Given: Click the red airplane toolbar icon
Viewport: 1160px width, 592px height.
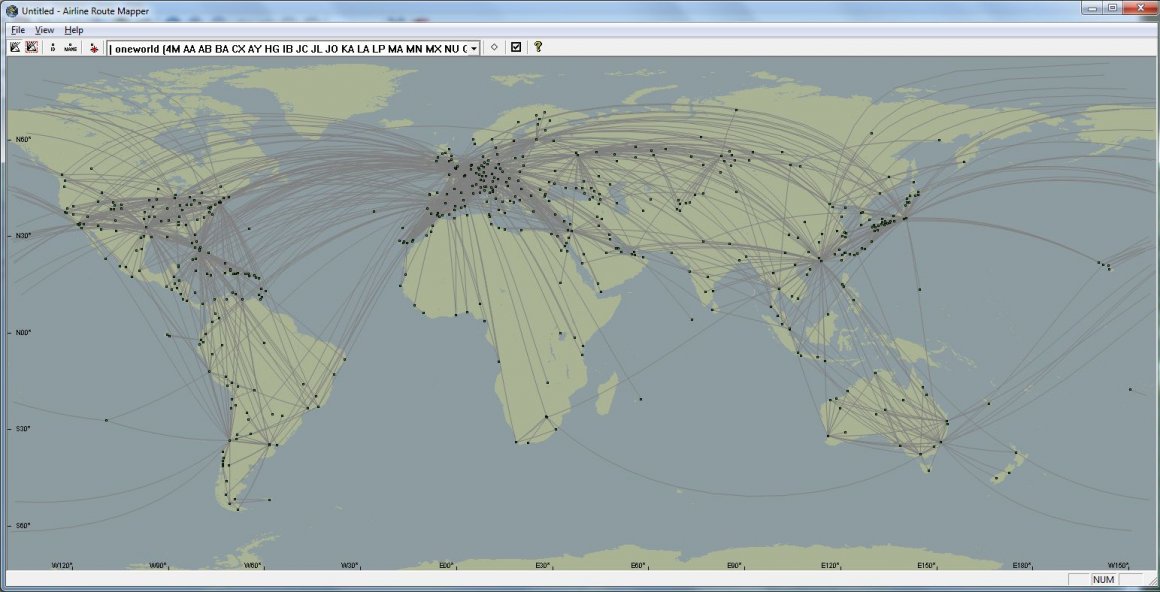Looking at the screenshot, I should [x=94, y=47].
